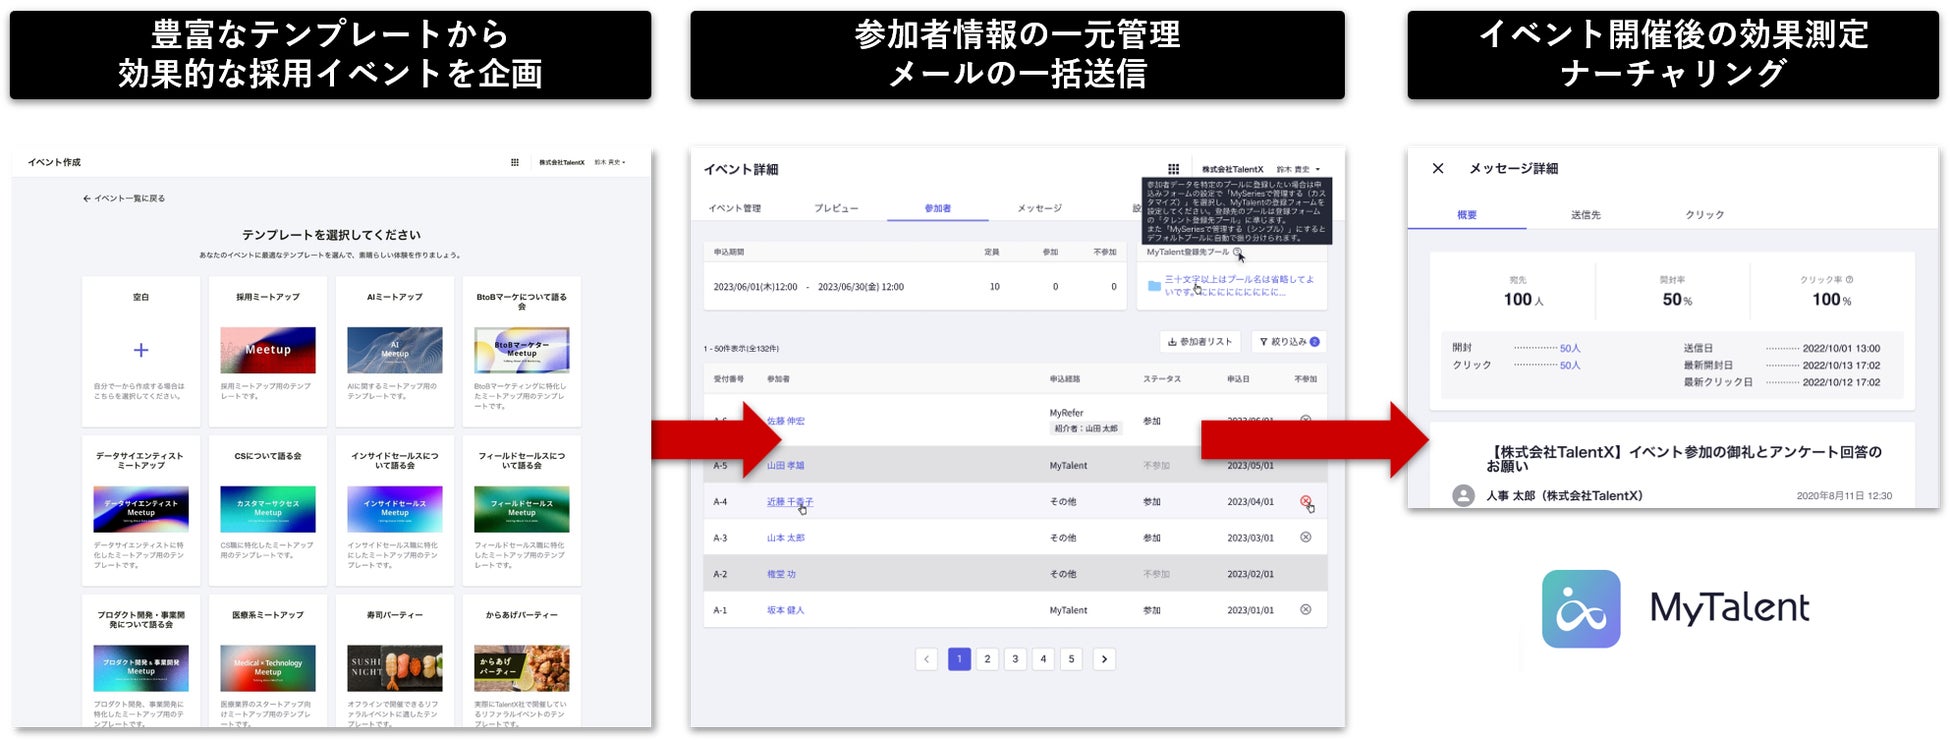
Task: Open user menu in イベント作成 header
Action: [x=610, y=162]
